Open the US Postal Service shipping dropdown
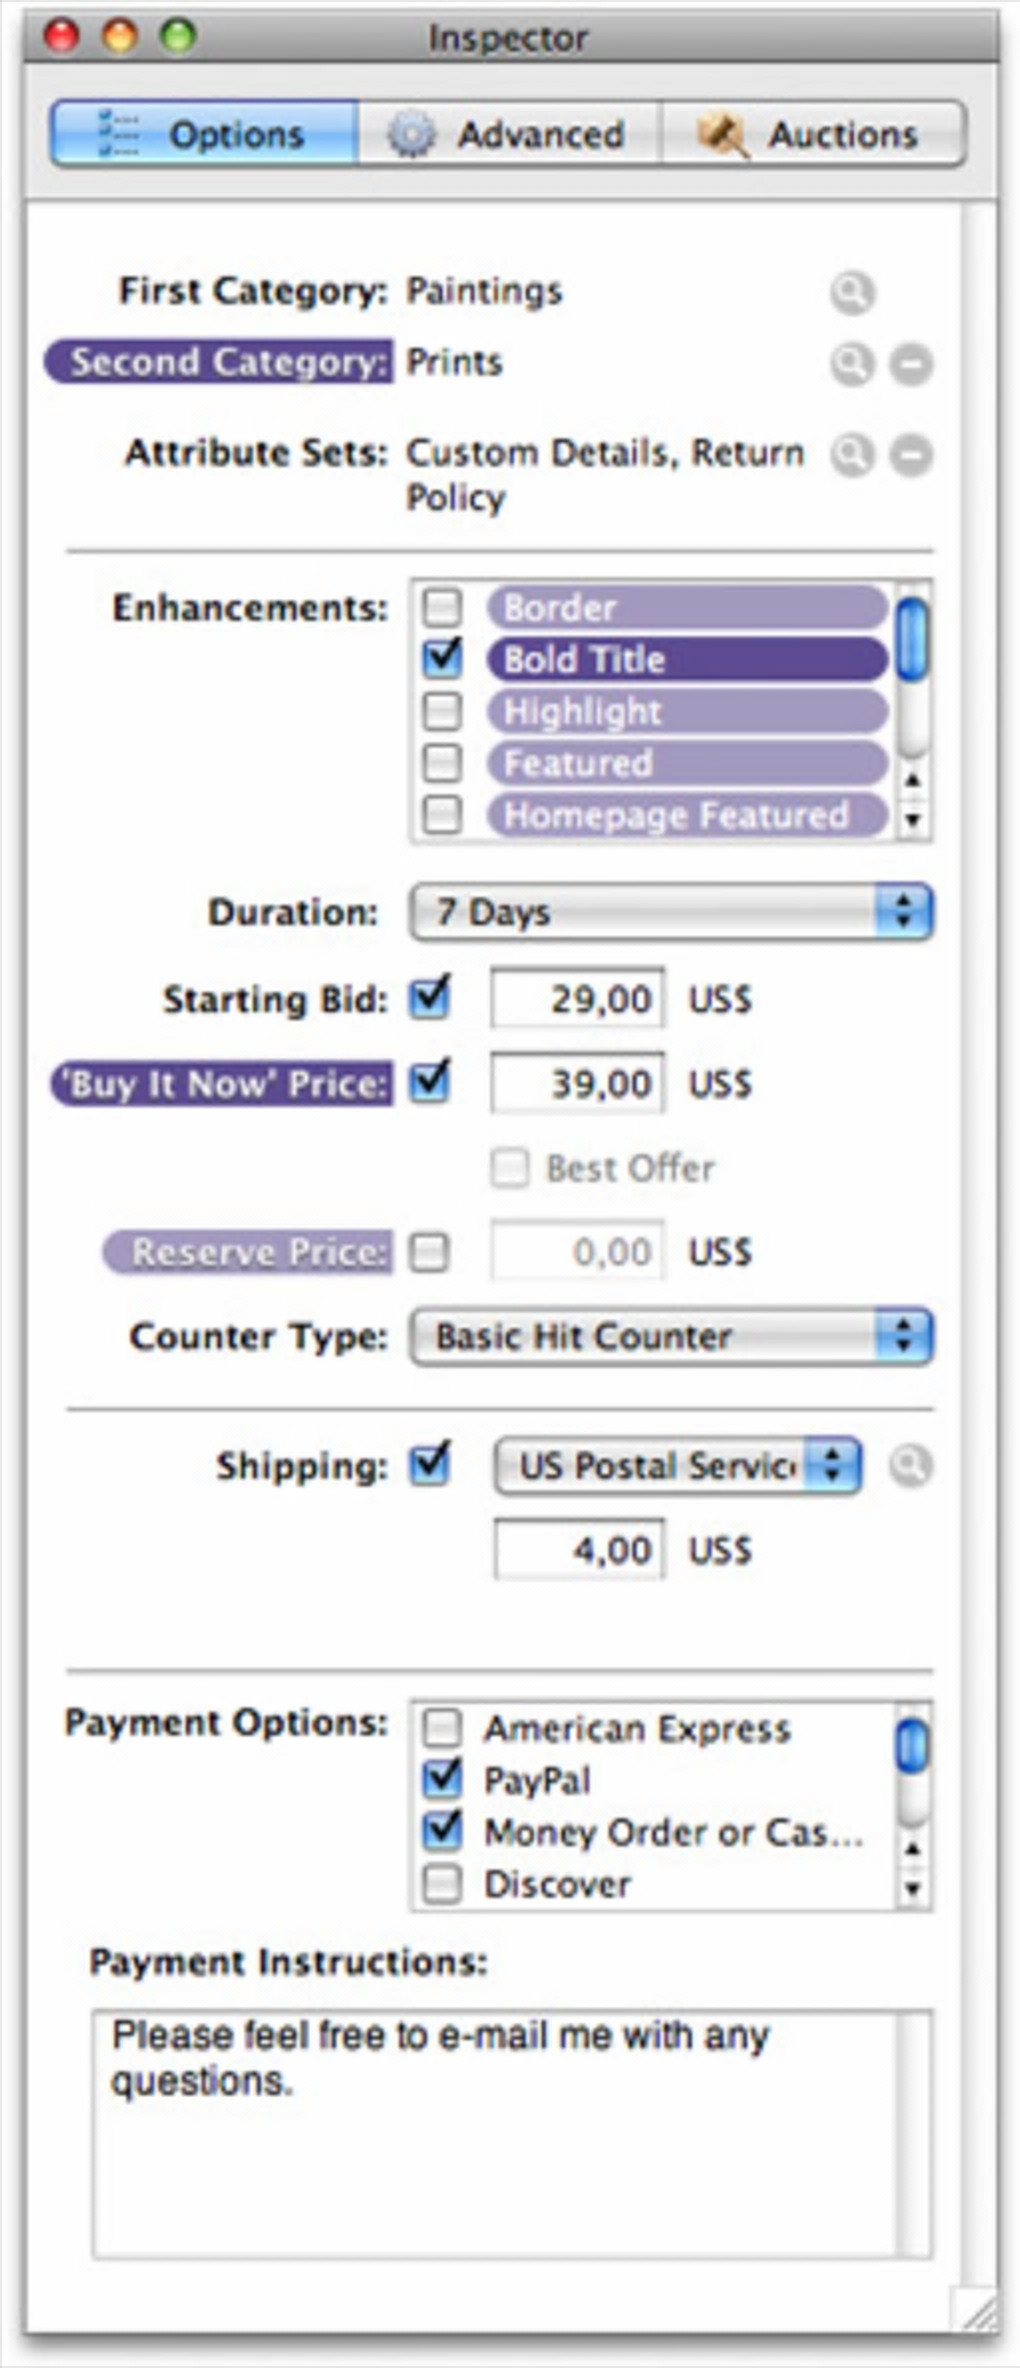 [677, 1466]
